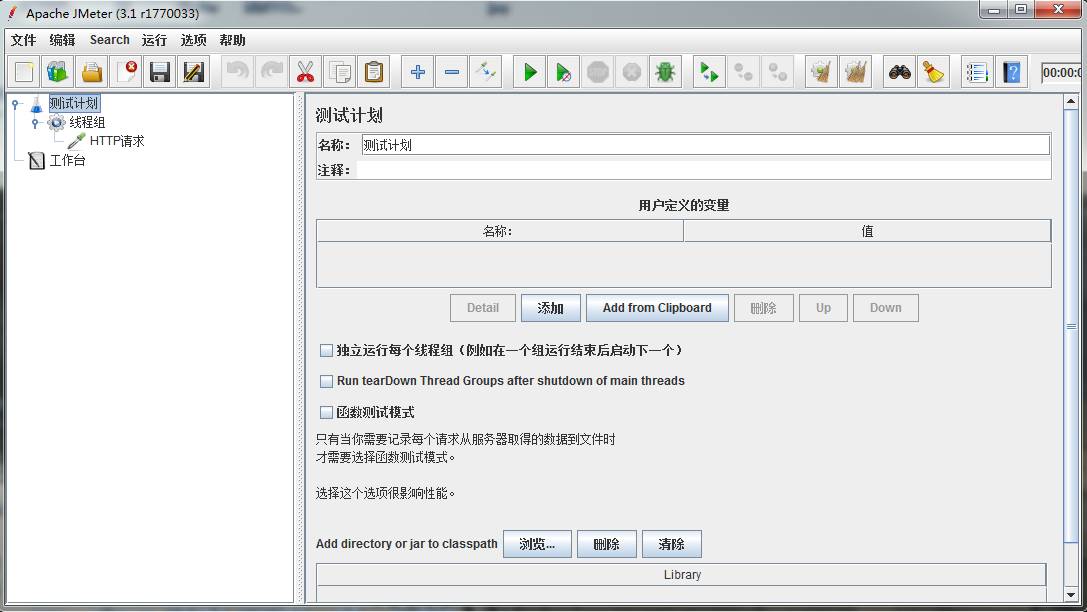Click the Stop test icon
The image size is (1087, 612).
(x=598, y=72)
